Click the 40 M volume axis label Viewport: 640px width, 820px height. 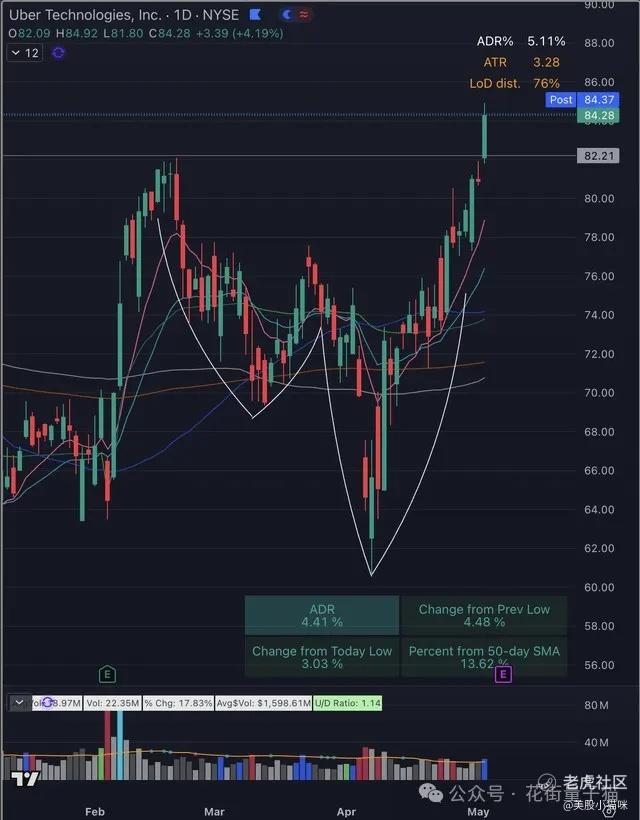tap(596, 743)
